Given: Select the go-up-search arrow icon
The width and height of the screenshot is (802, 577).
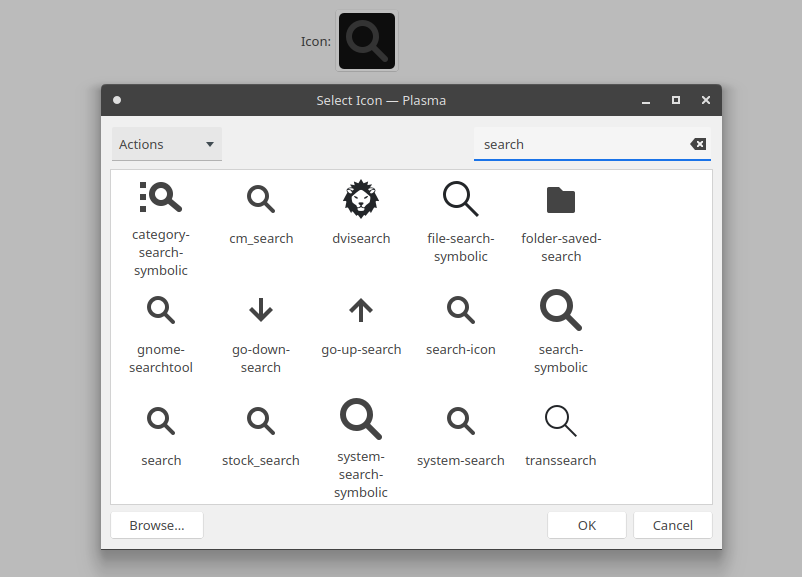Looking at the screenshot, I should [x=361, y=310].
